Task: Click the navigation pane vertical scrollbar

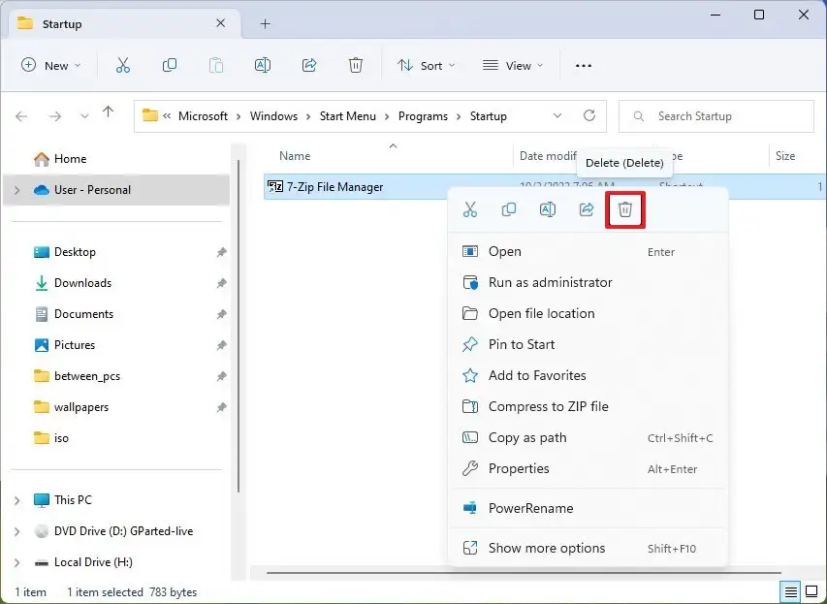Action: click(238, 326)
